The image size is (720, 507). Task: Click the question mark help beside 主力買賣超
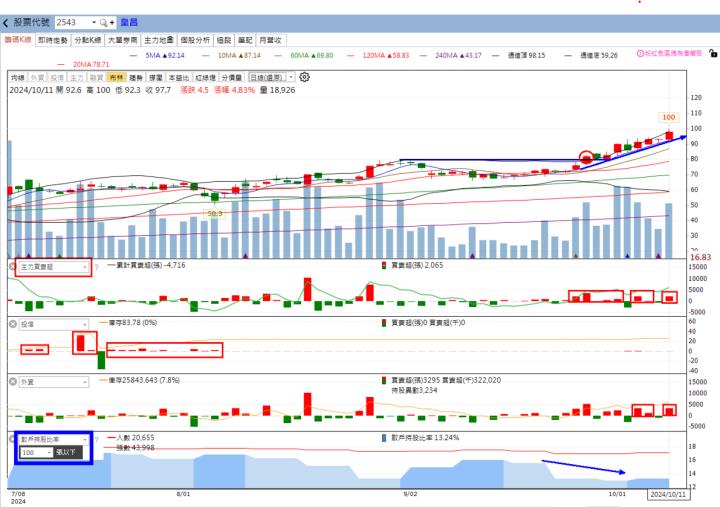coord(96,267)
